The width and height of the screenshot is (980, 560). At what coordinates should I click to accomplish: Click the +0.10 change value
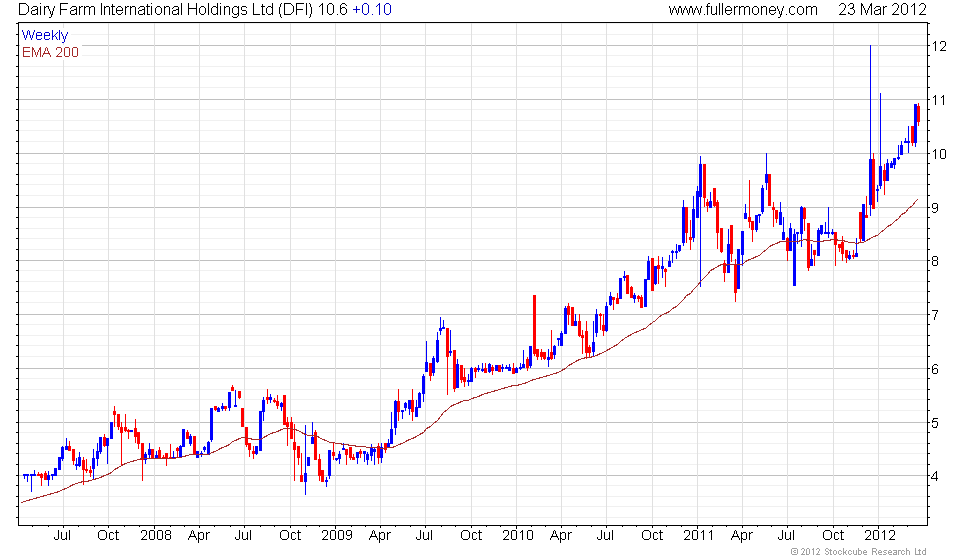[x=372, y=9]
